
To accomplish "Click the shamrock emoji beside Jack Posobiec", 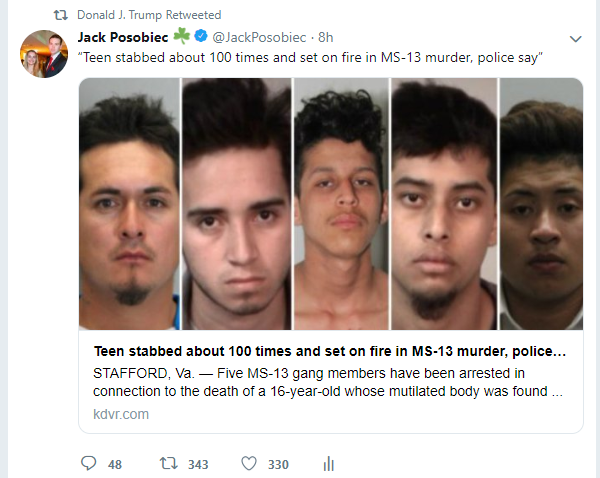I will tap(181, 36).
